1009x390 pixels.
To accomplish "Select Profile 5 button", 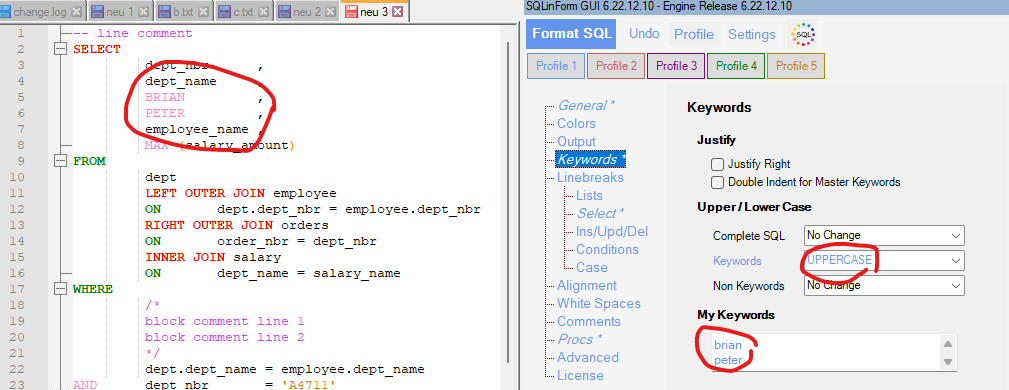I will click(796, 66).
